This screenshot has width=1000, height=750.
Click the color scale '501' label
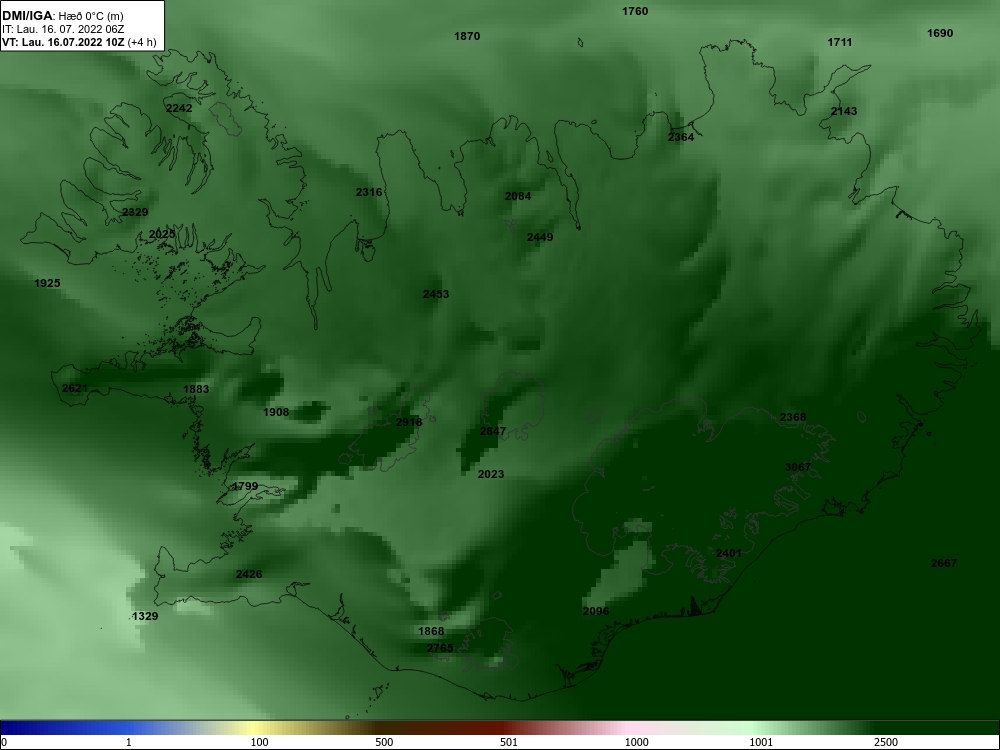point(509,742)
